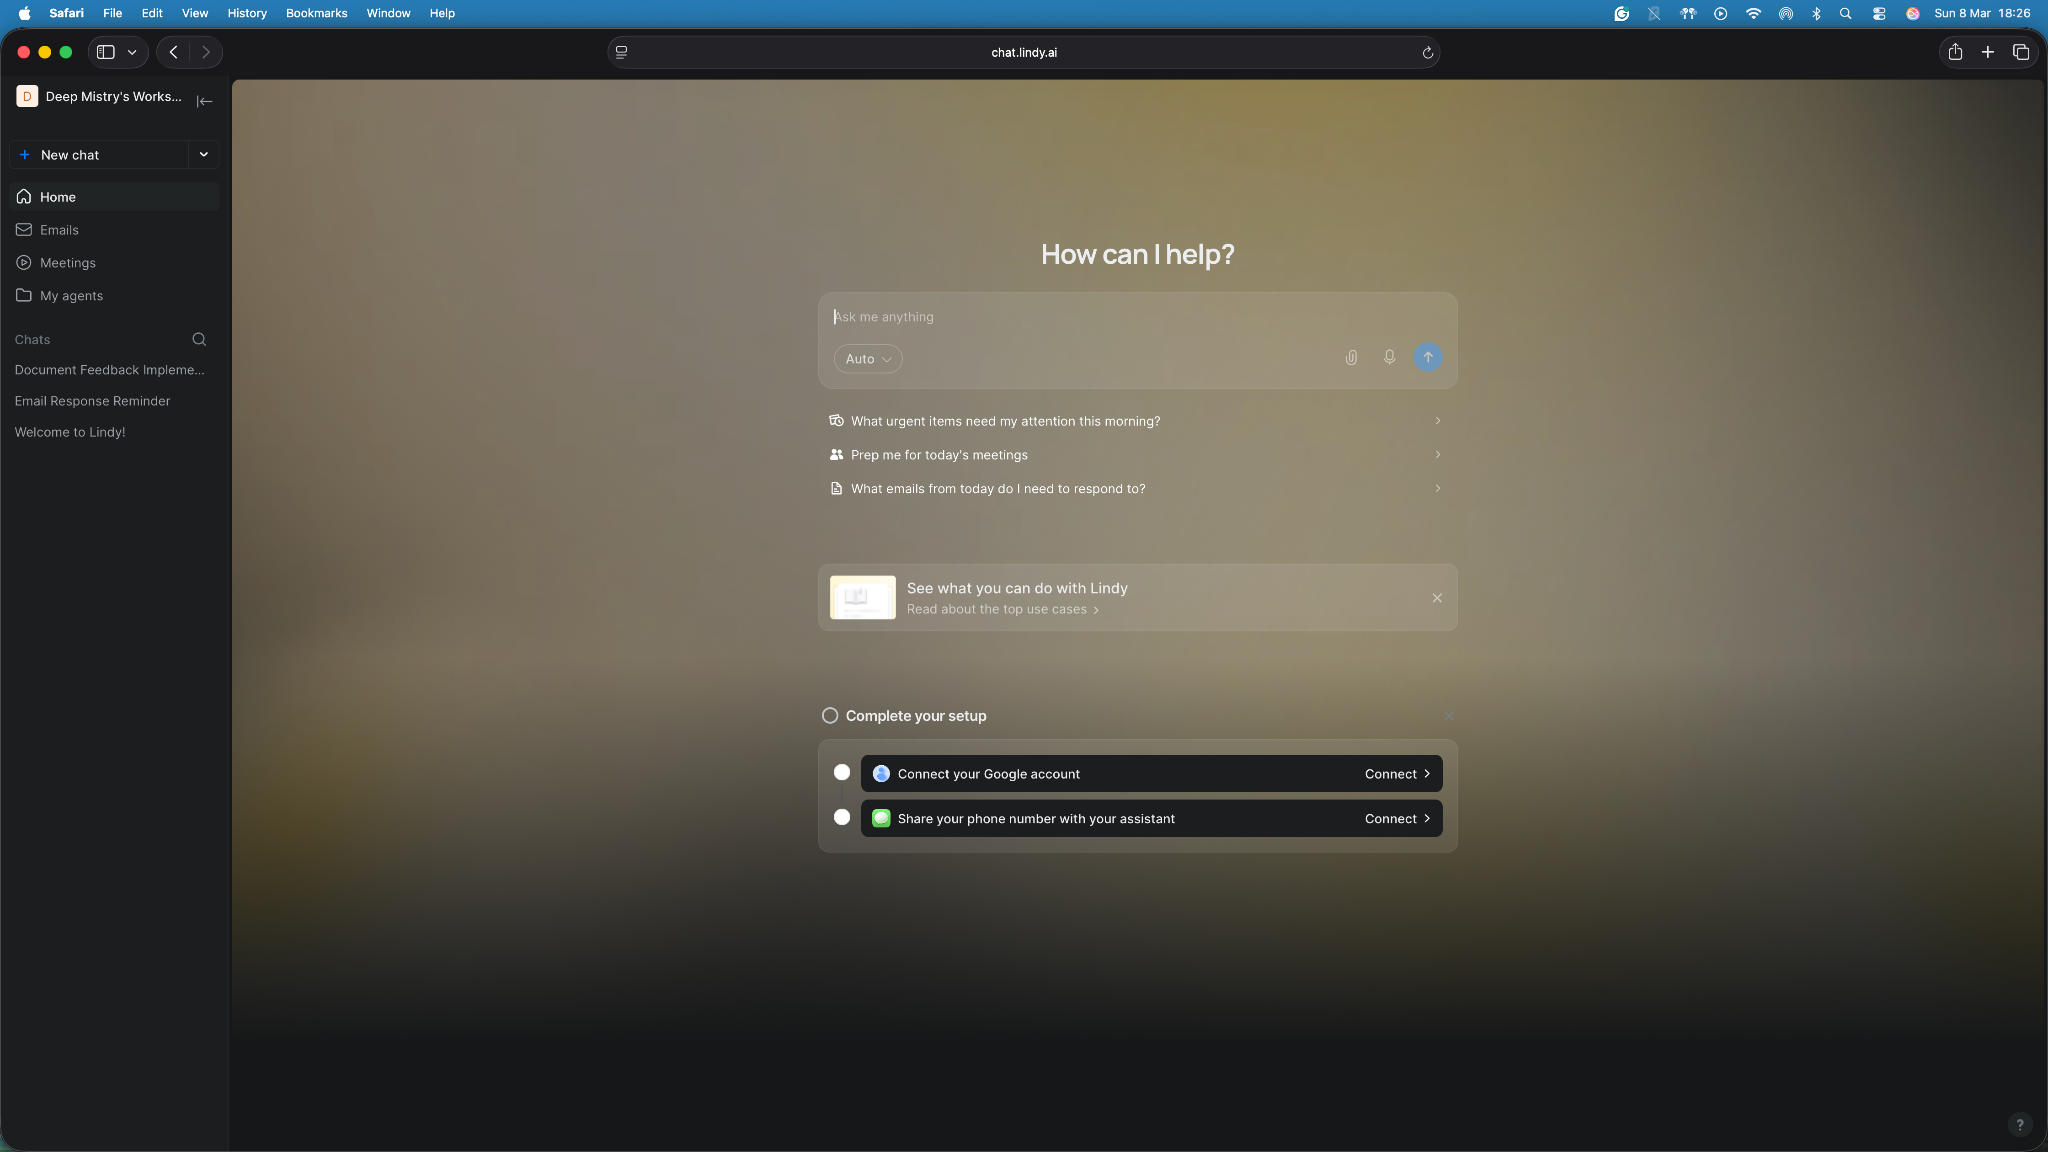2048x1152 pixels.
Task: Toggle the Connect your Google account circle
Action: click(x=842, y=773)
